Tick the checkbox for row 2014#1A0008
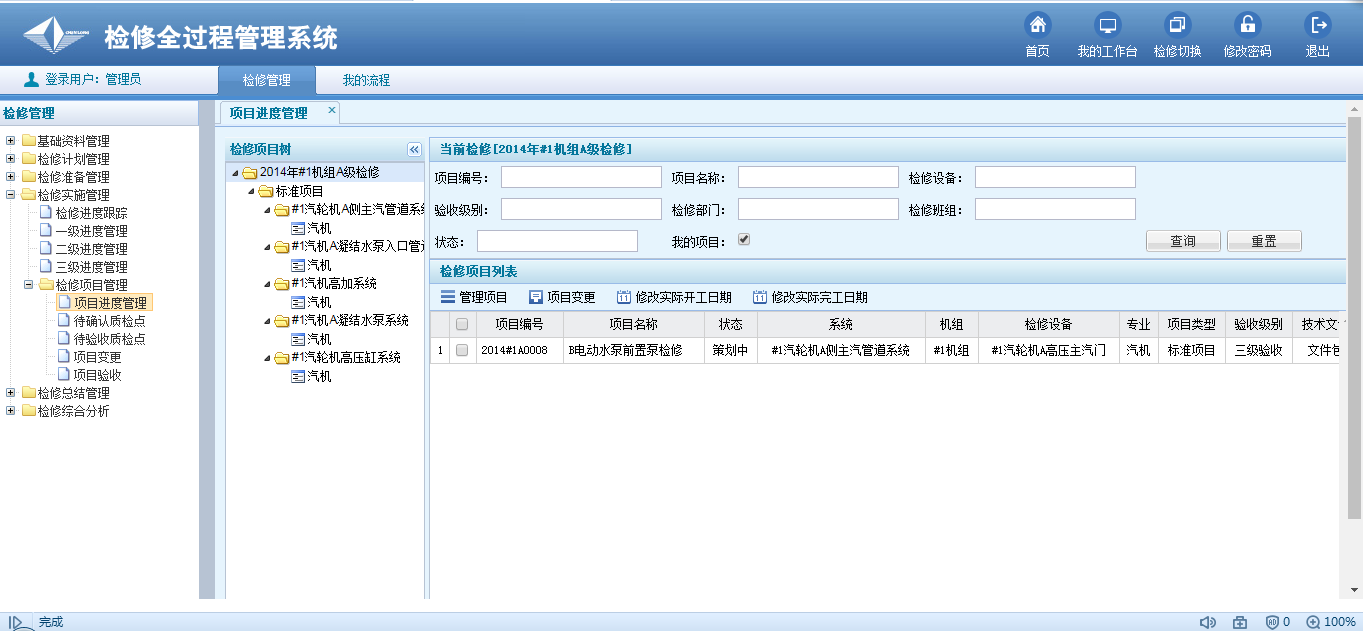Viewport: 1363px width, 631px height. pos(462,351)
